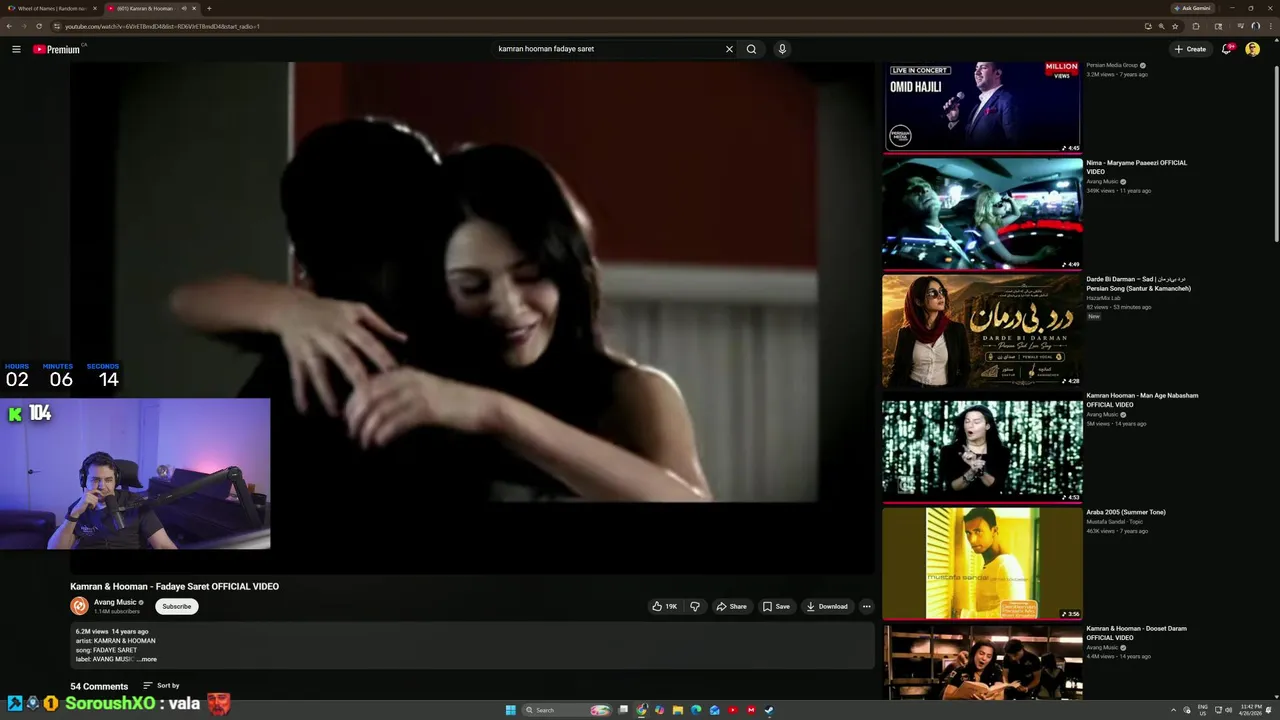Dislike the video with thumbs down
Screen dimensions: 1280x720
(695, 606)
